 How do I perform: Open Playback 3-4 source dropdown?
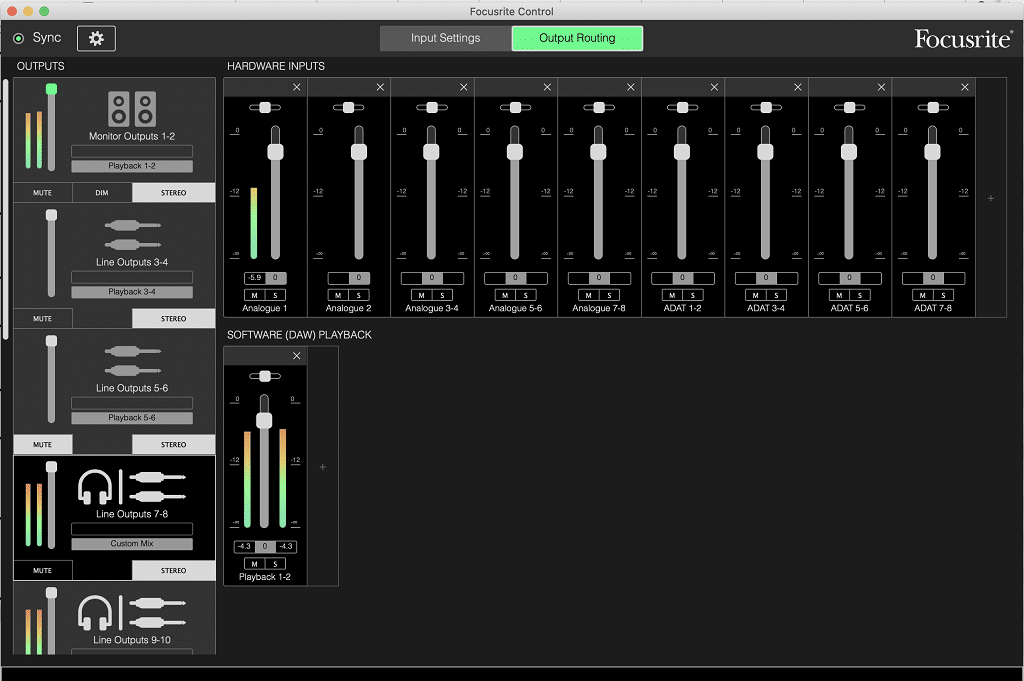coord(132,292)
